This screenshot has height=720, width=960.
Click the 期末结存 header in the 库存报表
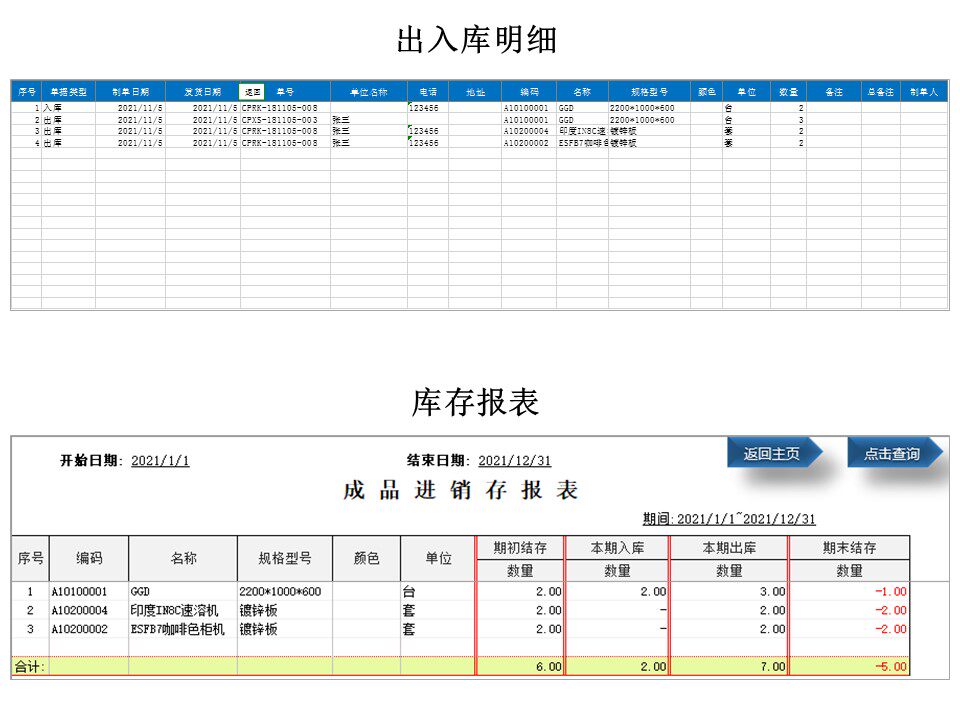click(849, 548)
